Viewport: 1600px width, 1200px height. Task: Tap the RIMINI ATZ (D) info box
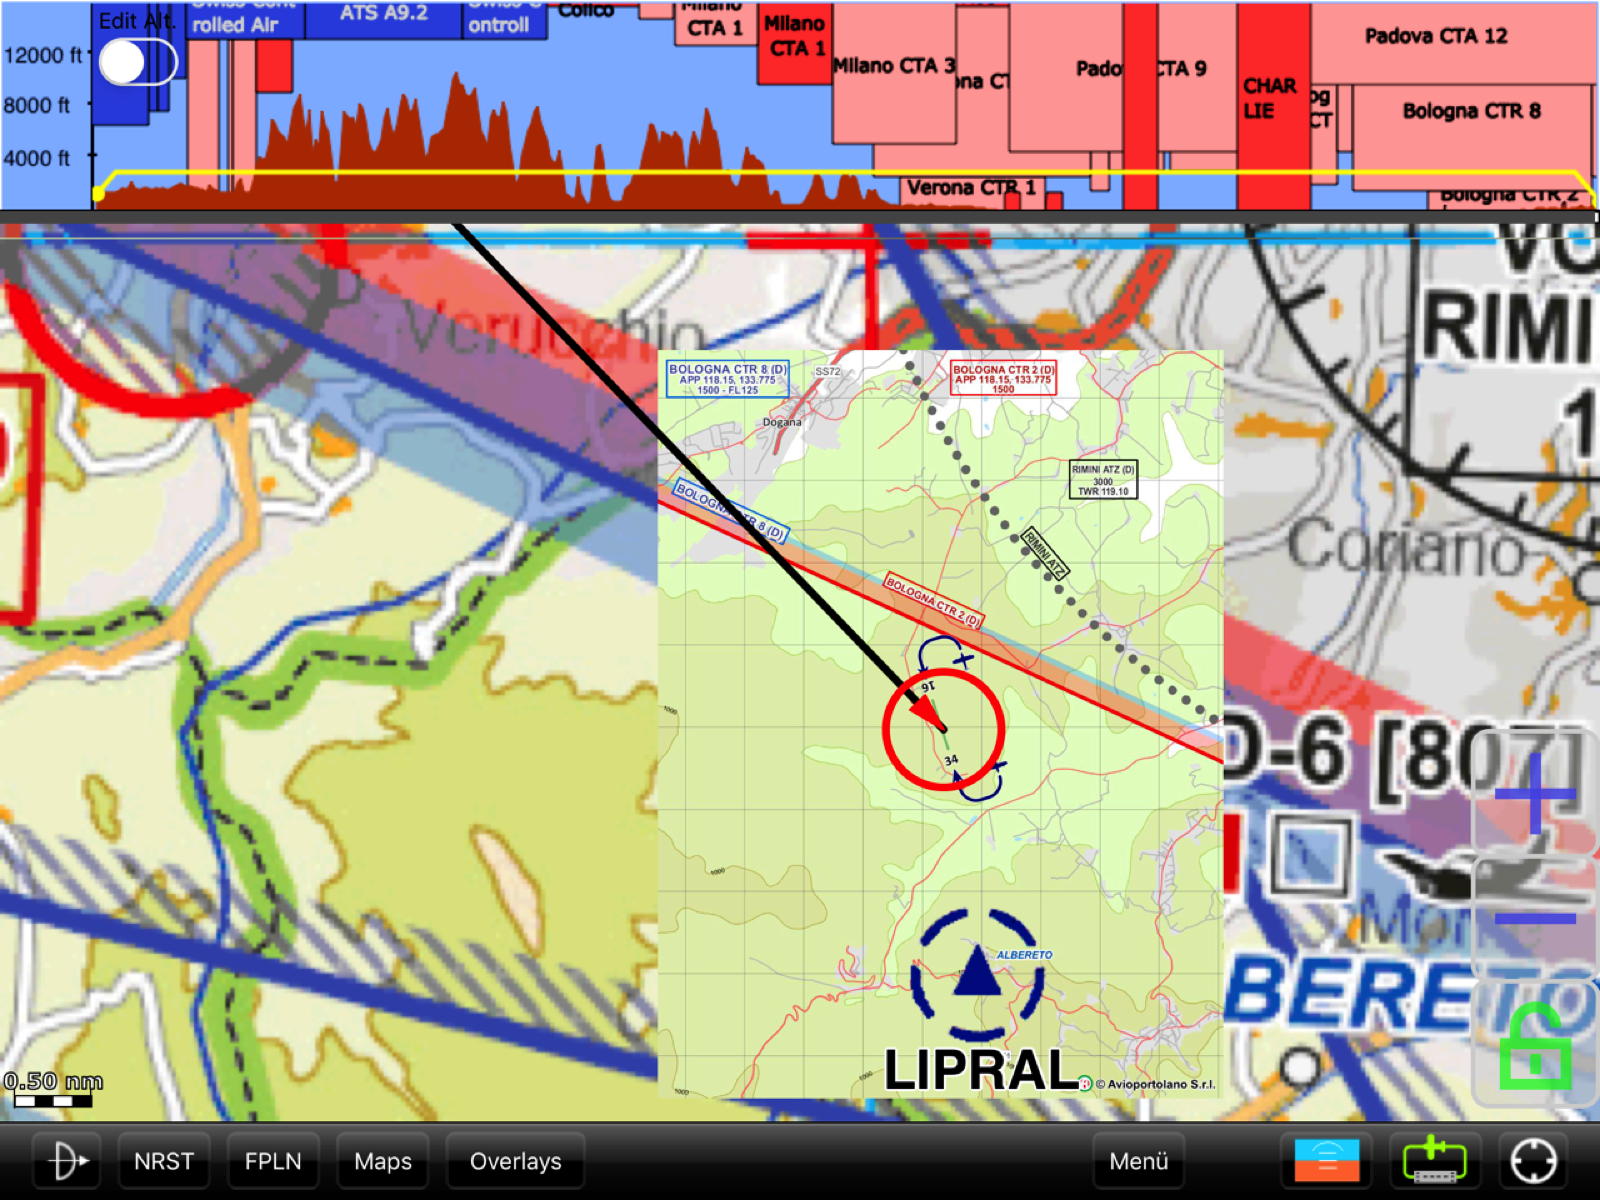(1103, 479)
